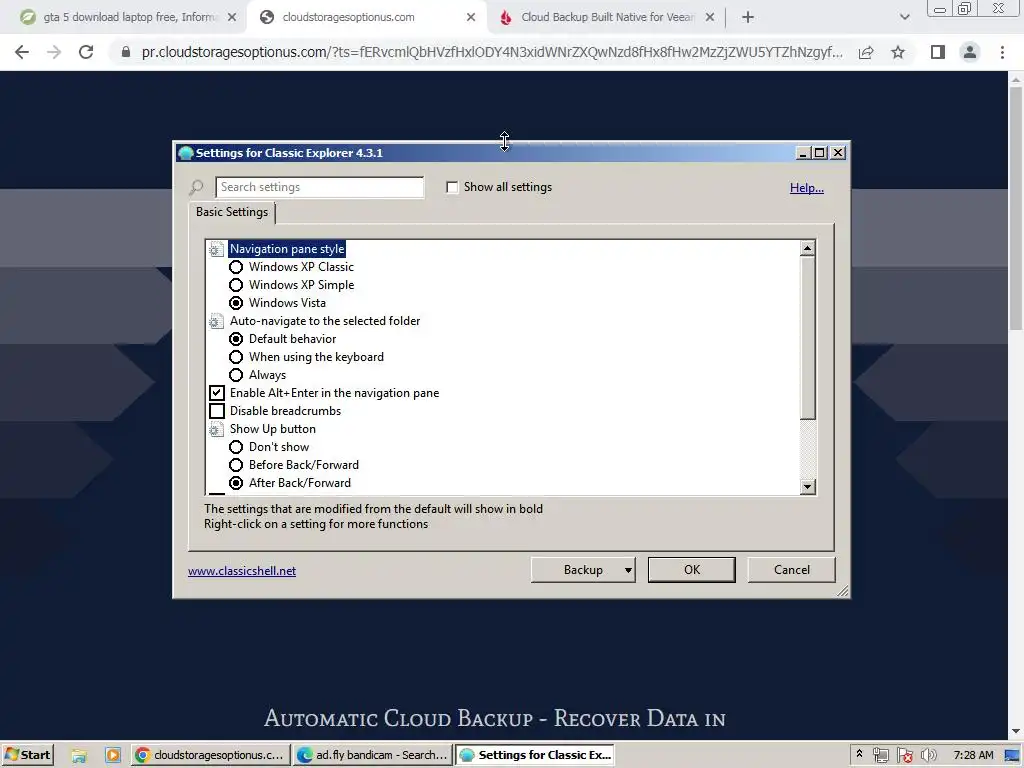Open Settings for Classic Explorer taskbar button

point(535,755)
